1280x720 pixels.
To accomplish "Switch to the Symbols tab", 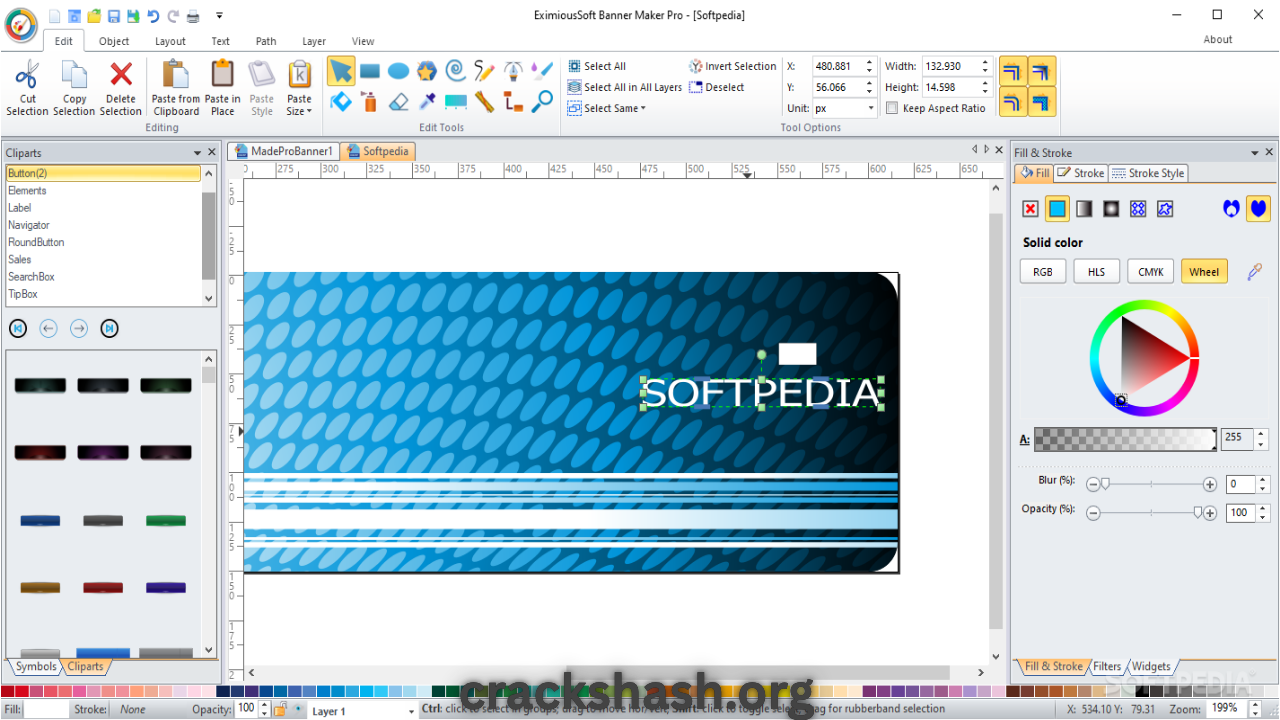I will (x=36, y=666).
